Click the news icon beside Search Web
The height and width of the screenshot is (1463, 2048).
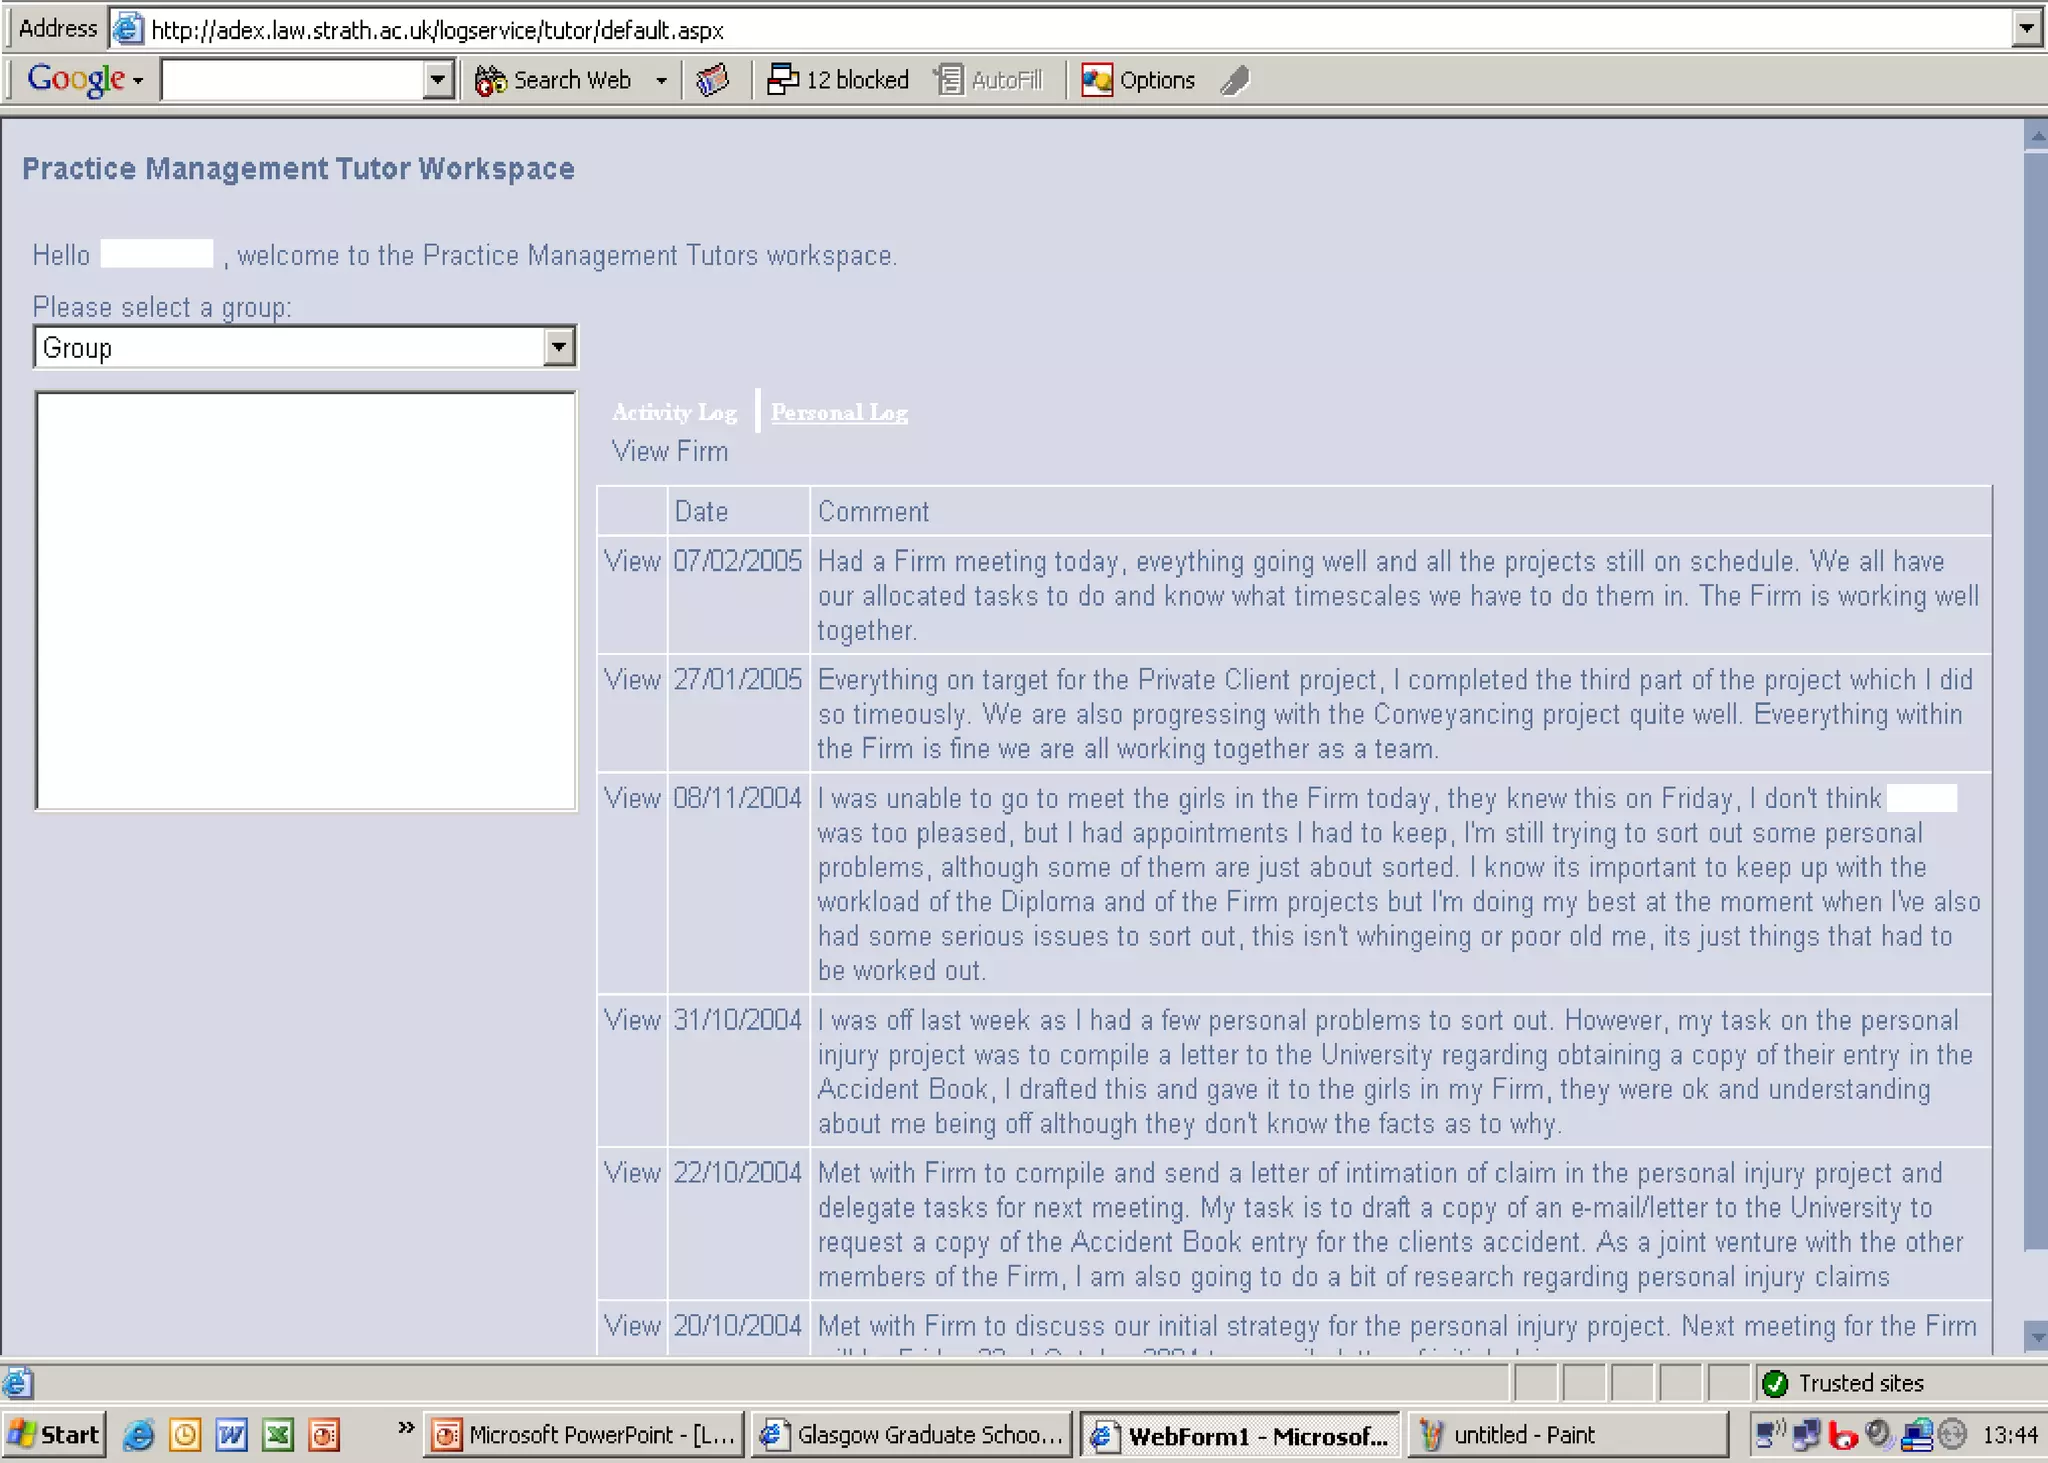712,80
